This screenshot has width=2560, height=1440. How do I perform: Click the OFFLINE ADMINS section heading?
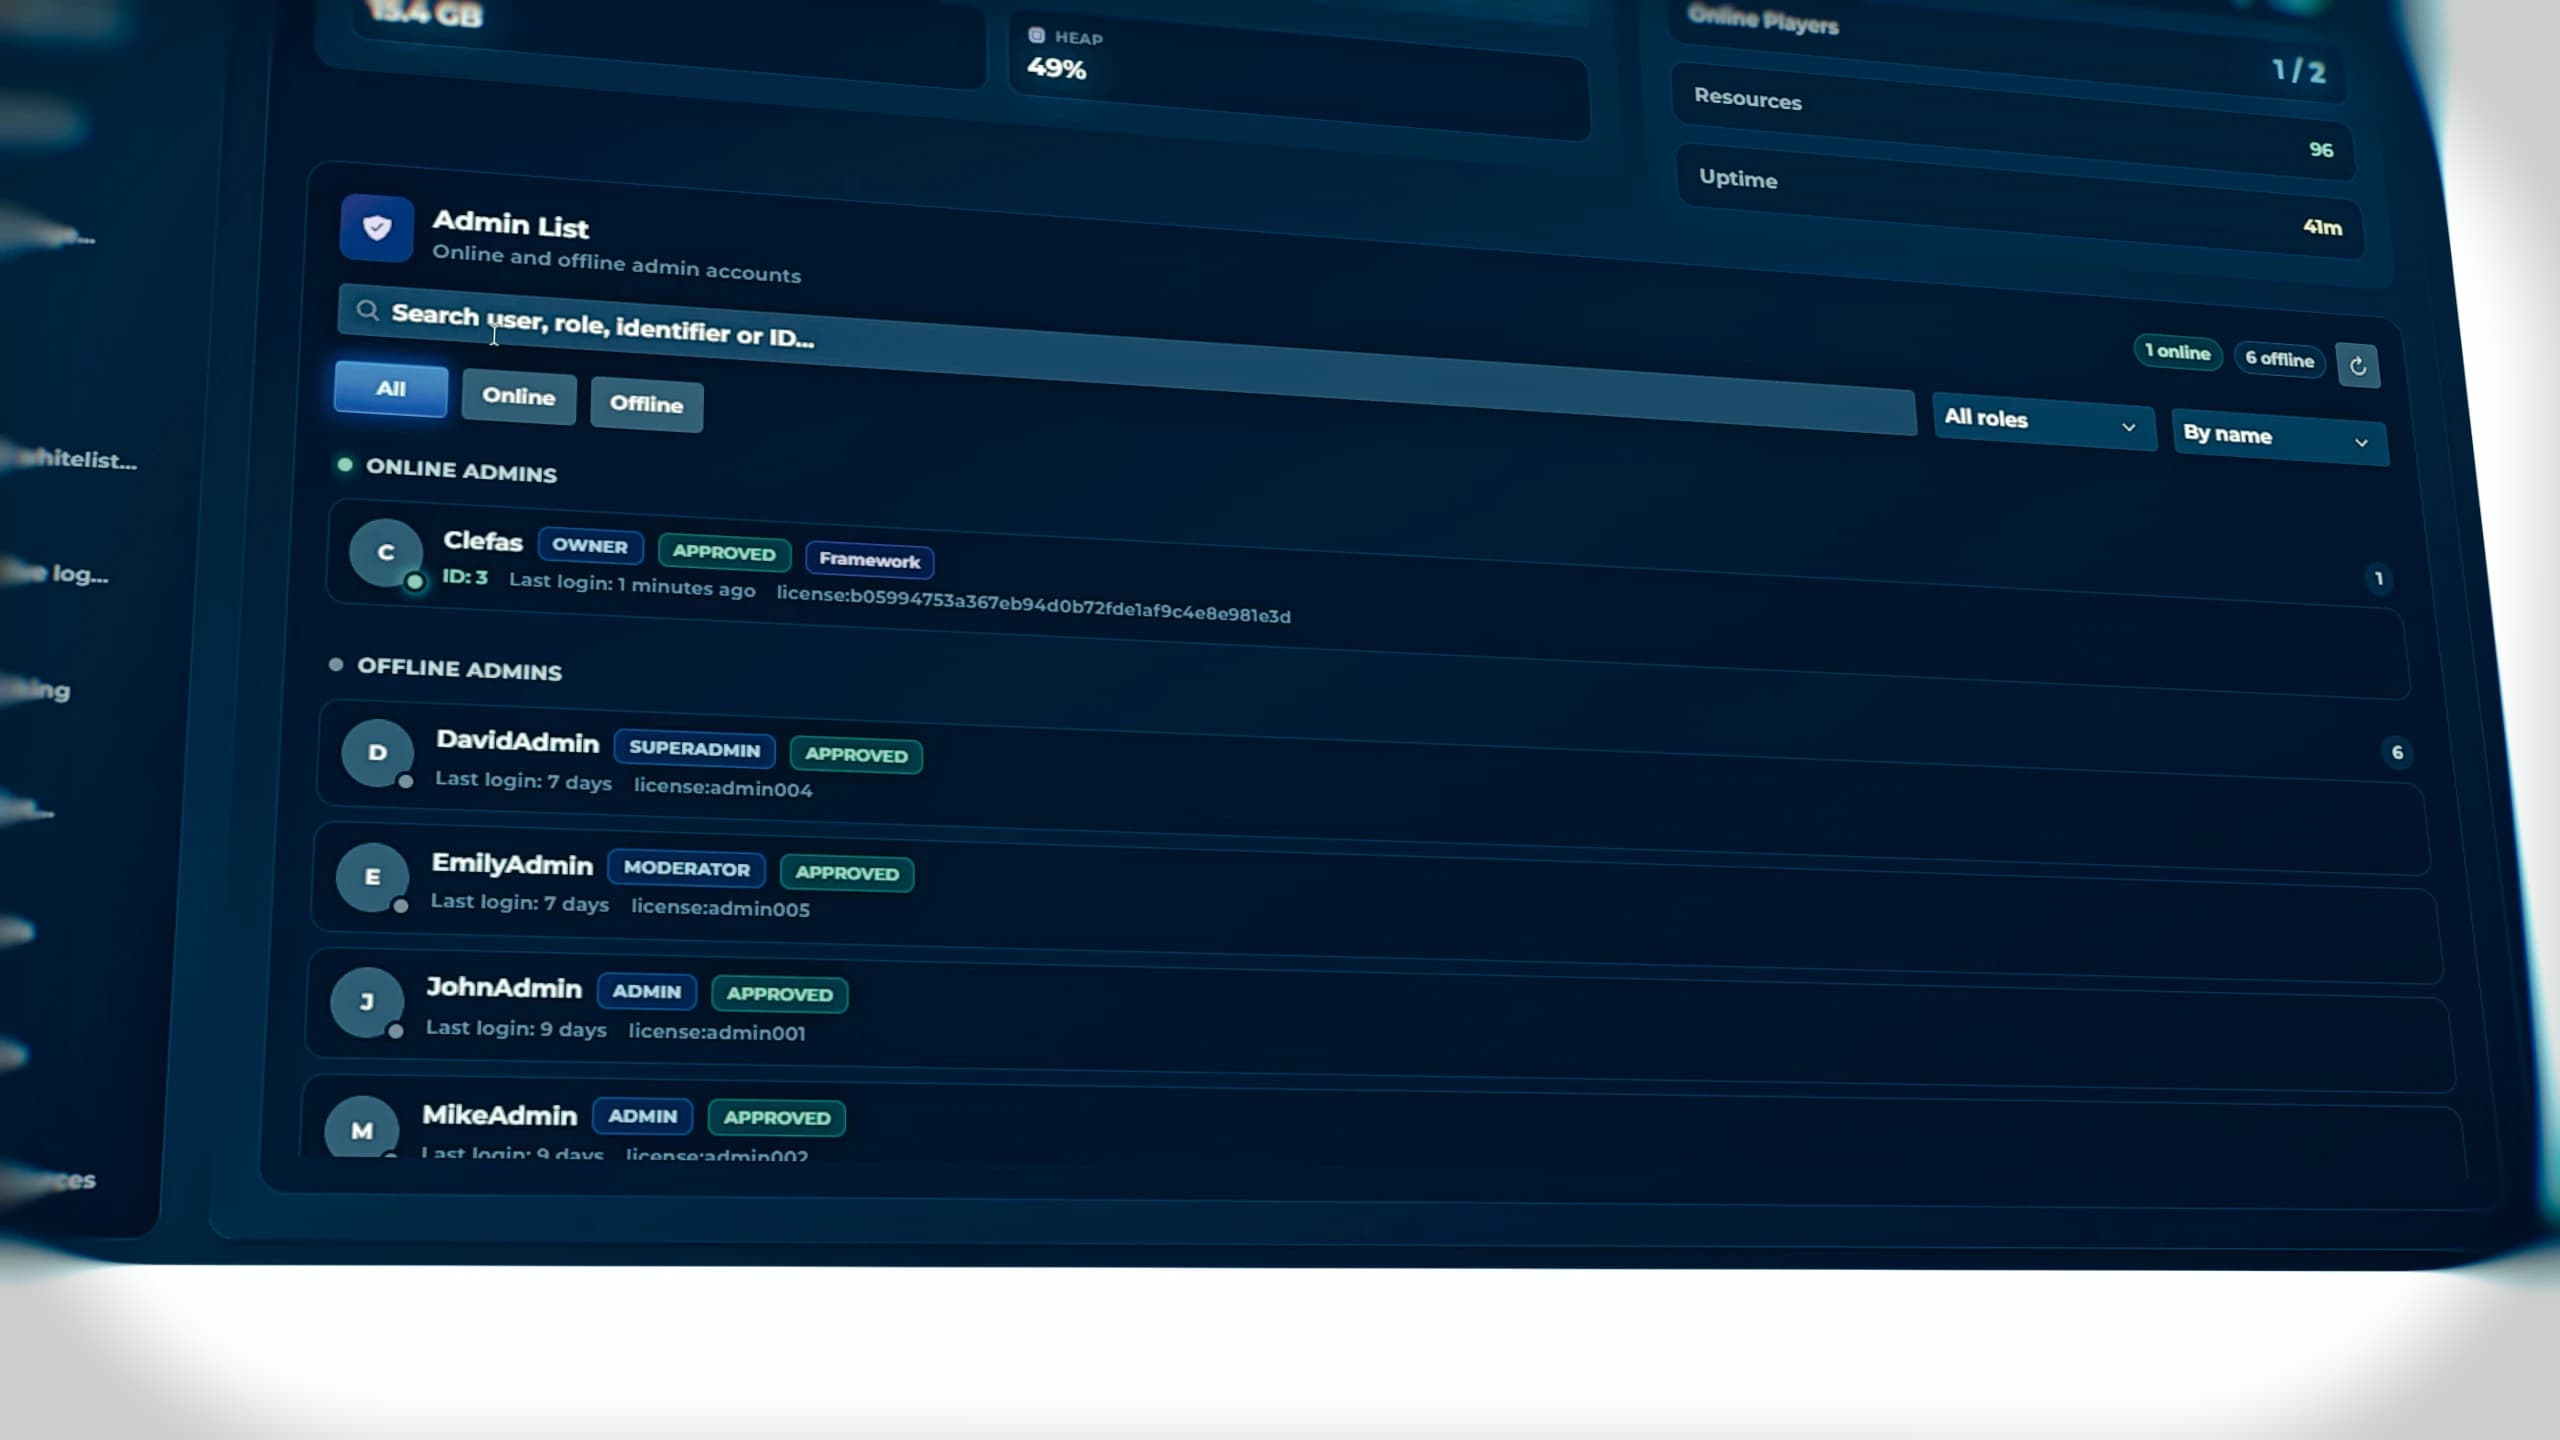[x=459, y=669]
